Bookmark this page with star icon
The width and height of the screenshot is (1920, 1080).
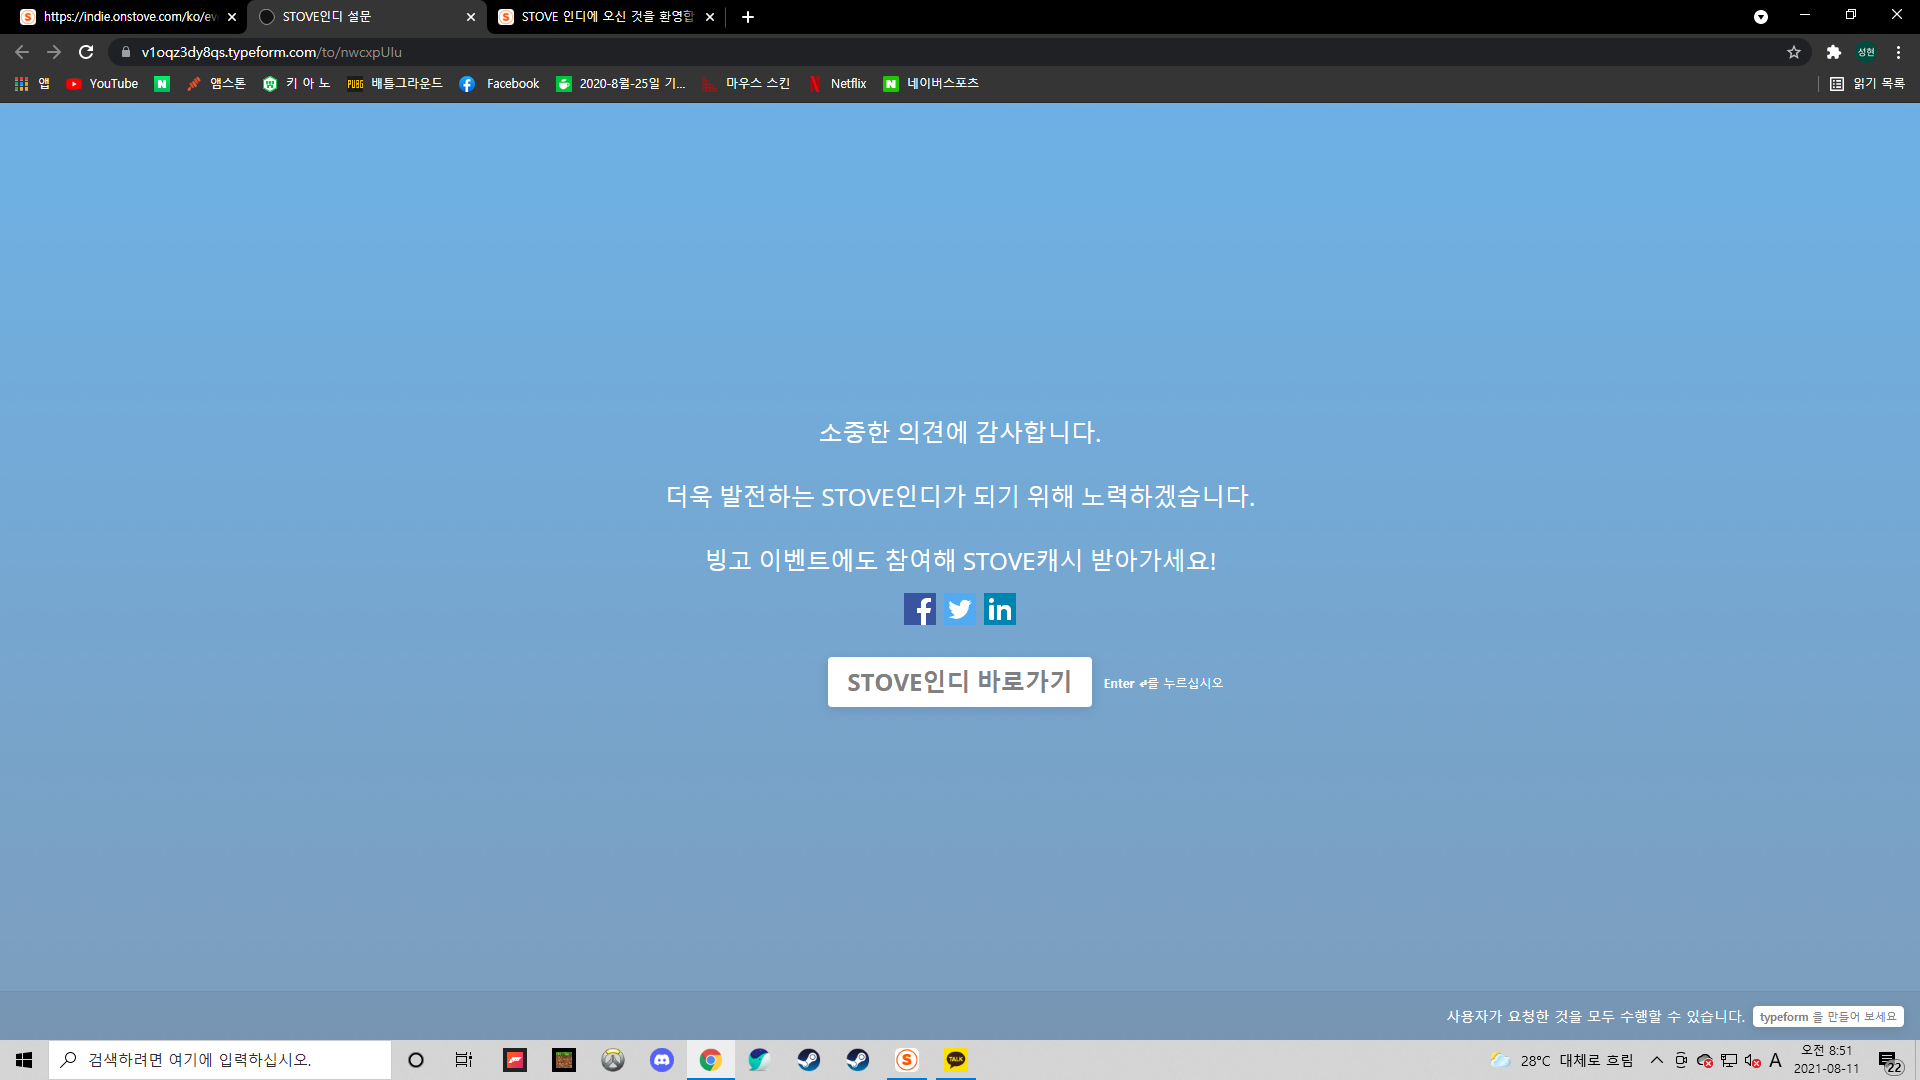click(x=1794, y=52)
